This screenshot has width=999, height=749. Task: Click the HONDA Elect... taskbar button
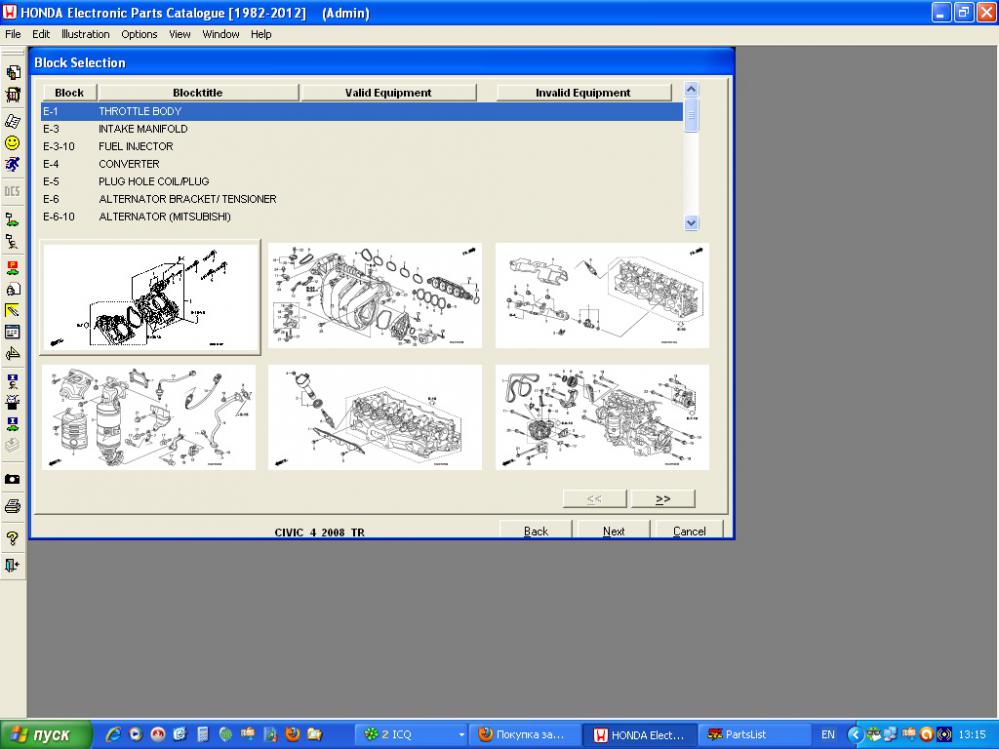pos(640,734)
